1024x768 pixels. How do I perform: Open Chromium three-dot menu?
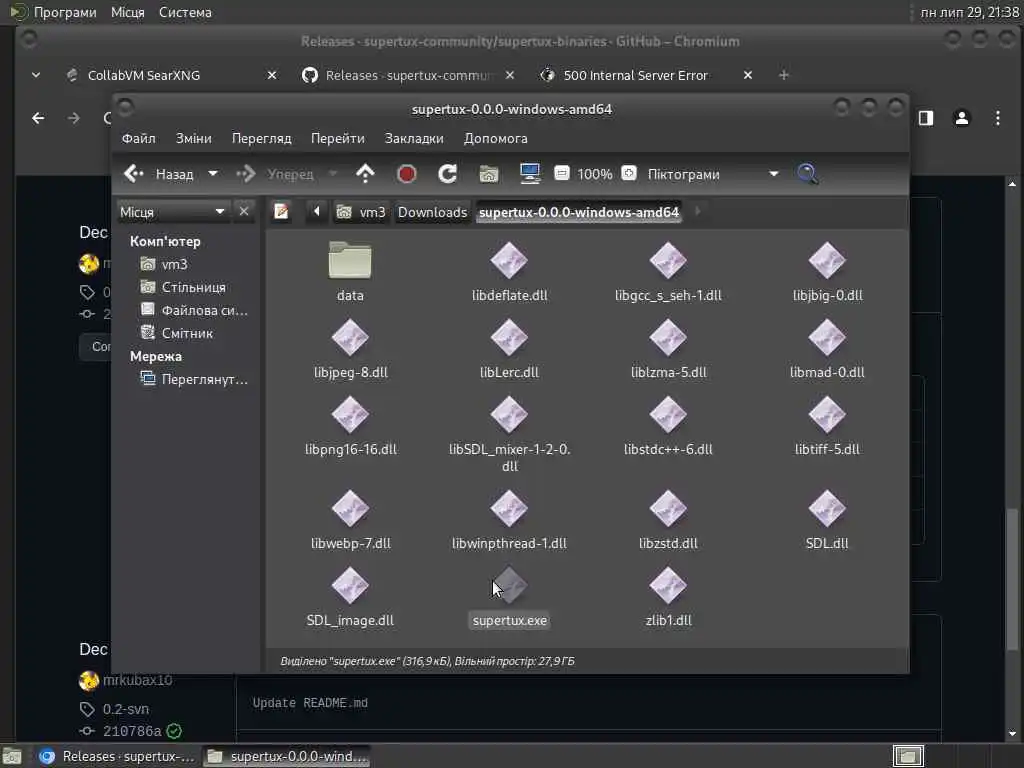[x=997, y=118]
